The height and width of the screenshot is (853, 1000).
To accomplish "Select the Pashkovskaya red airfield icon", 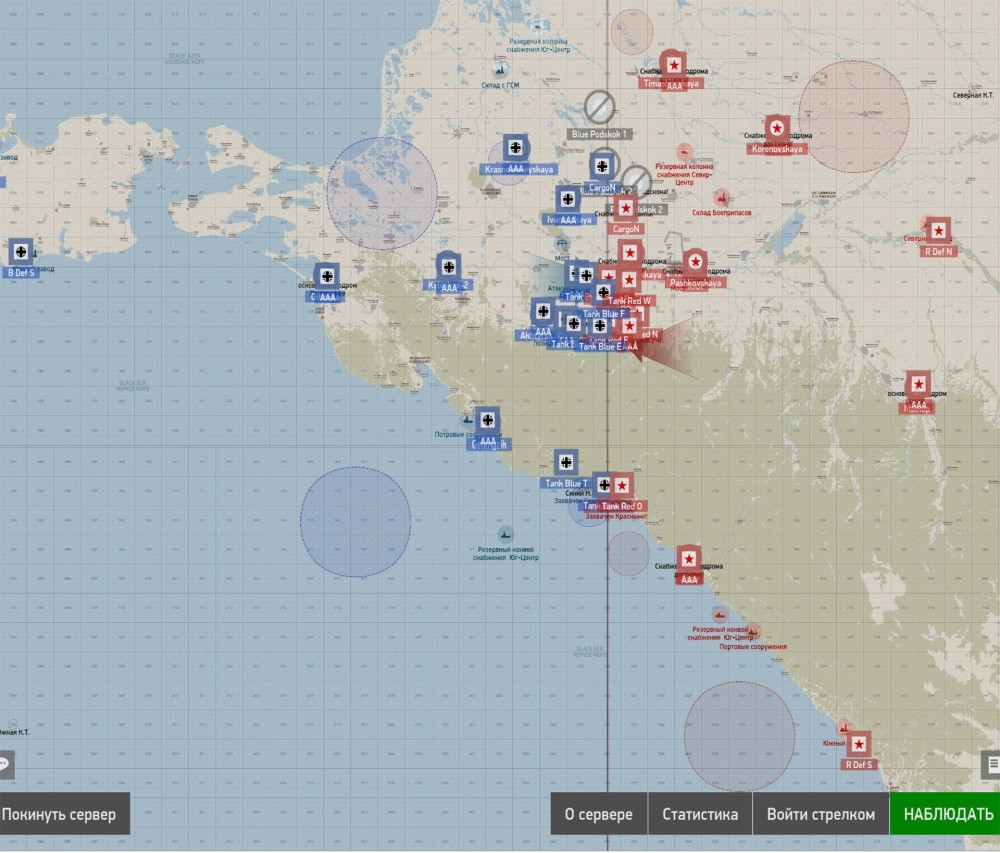I will [x=695, y=262].
